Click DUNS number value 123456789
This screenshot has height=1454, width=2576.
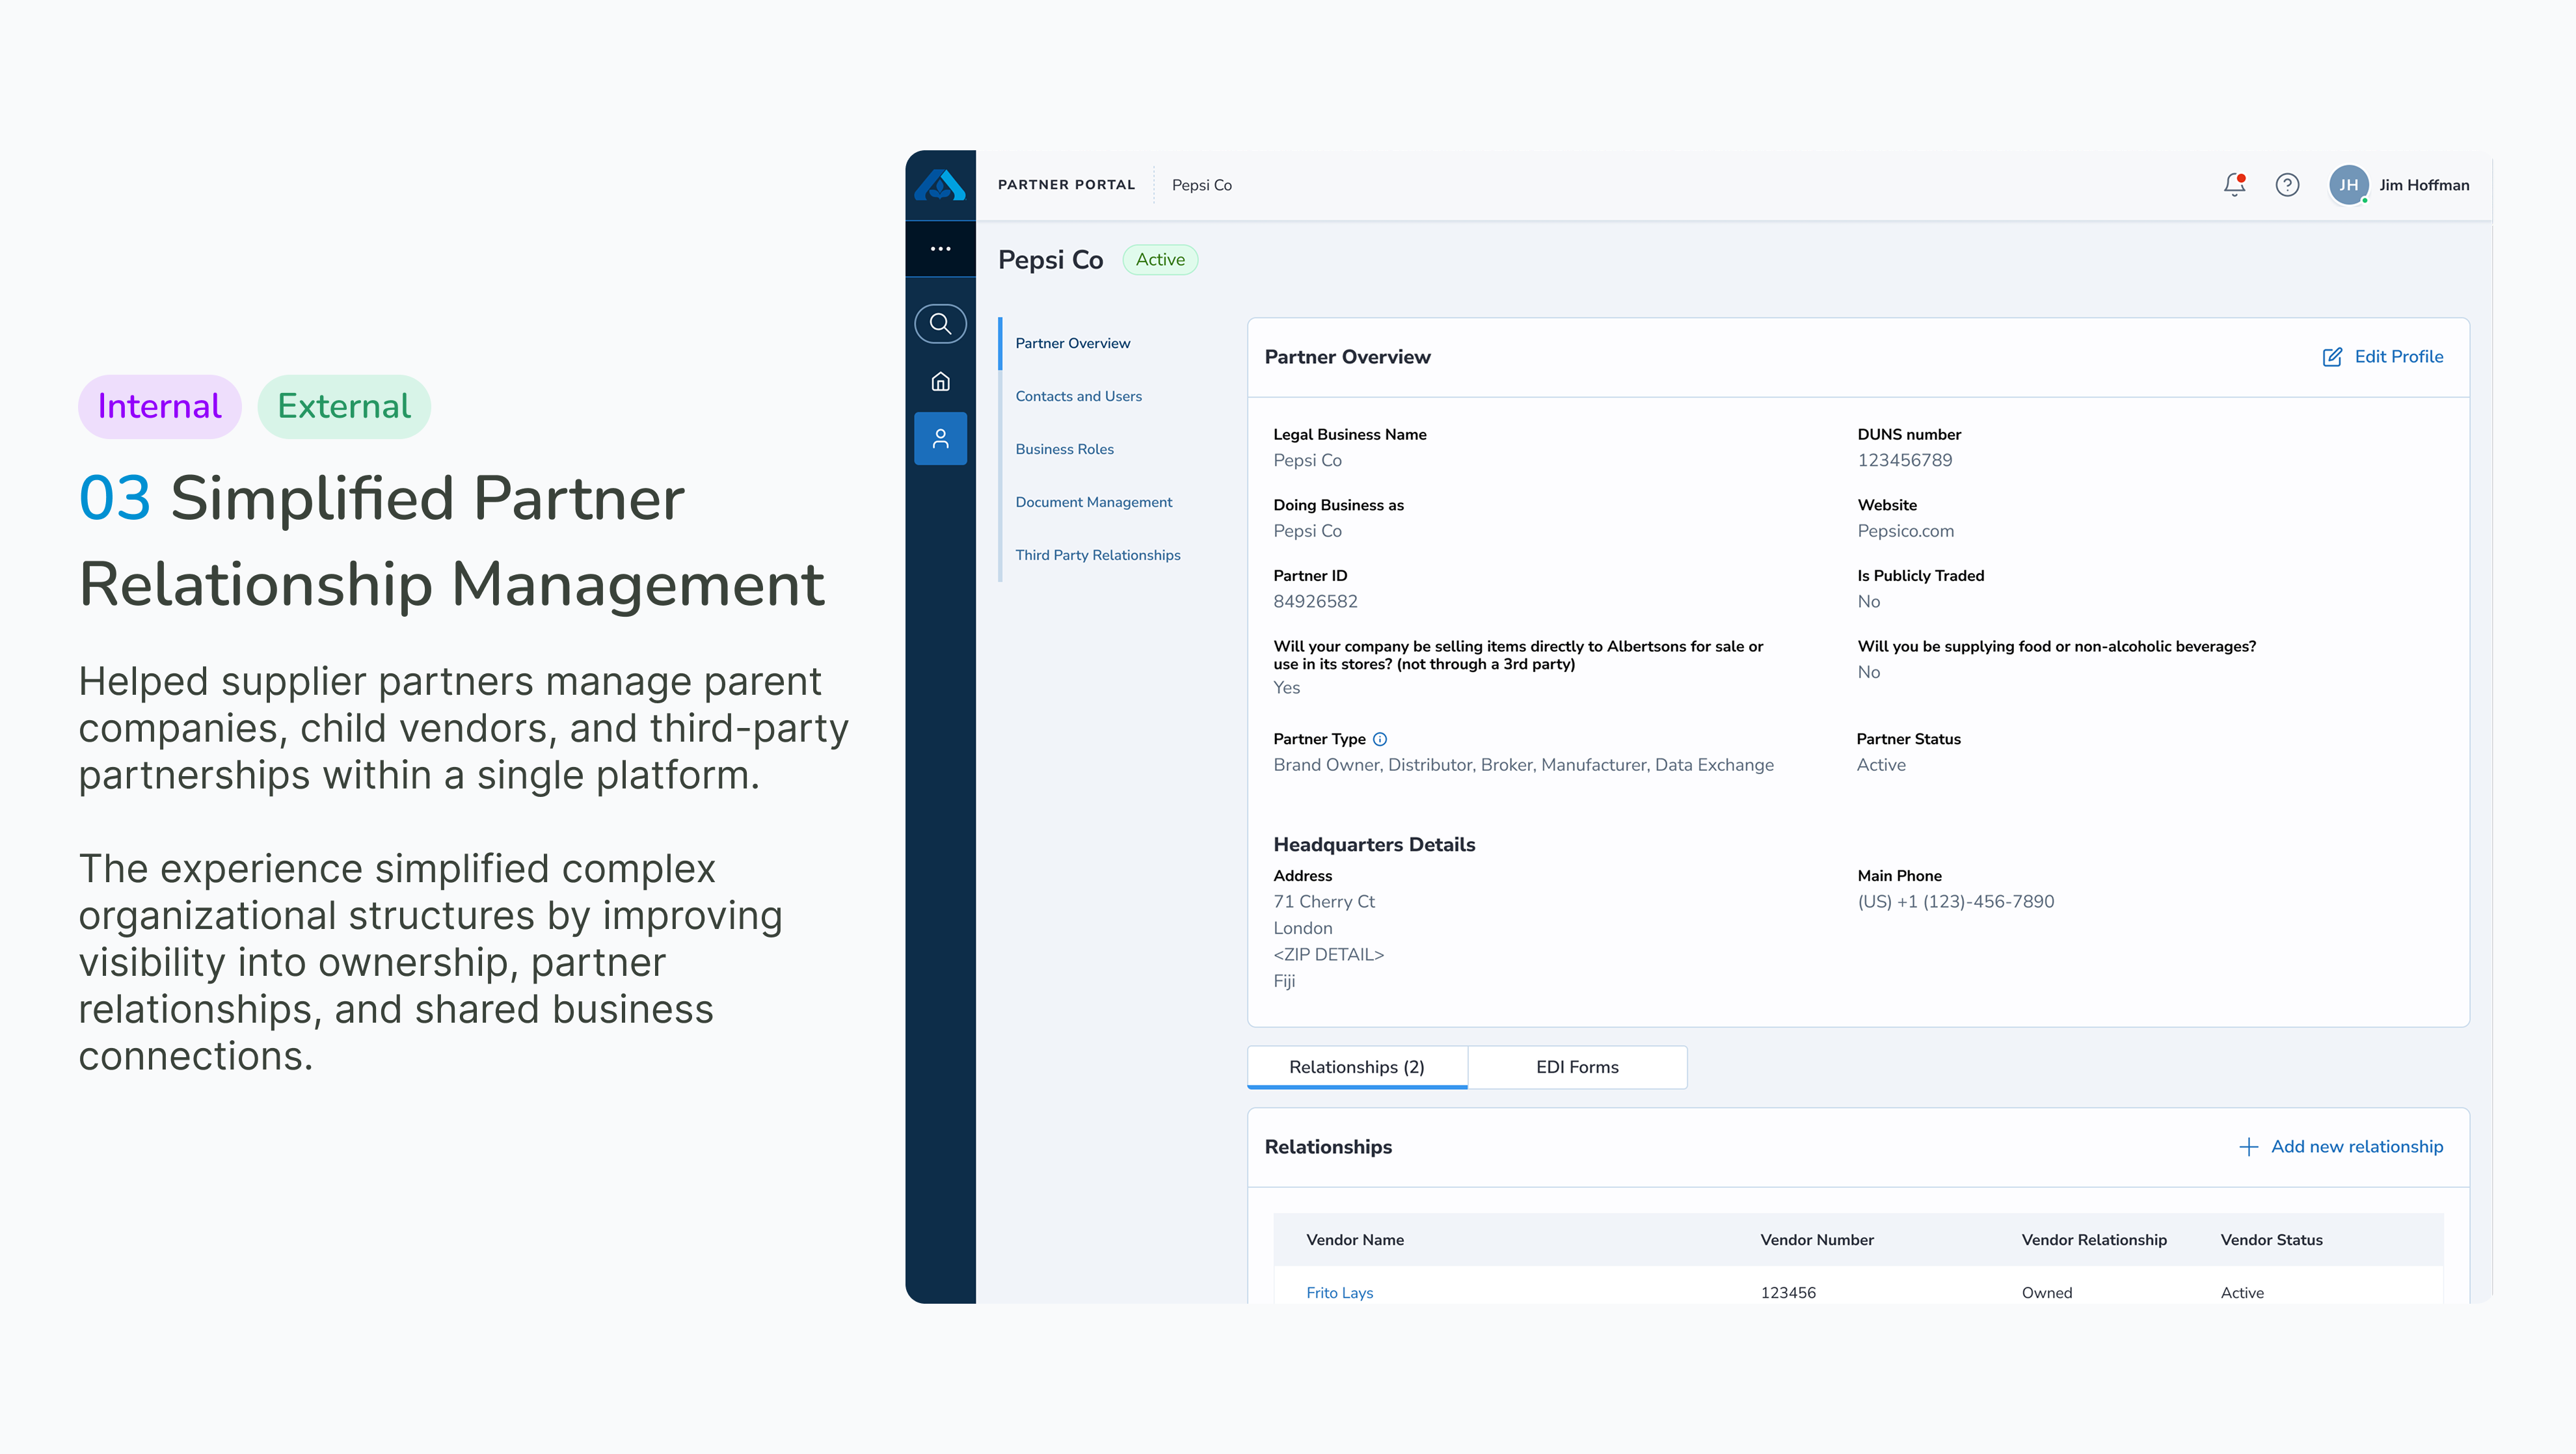pos(1904,460)
